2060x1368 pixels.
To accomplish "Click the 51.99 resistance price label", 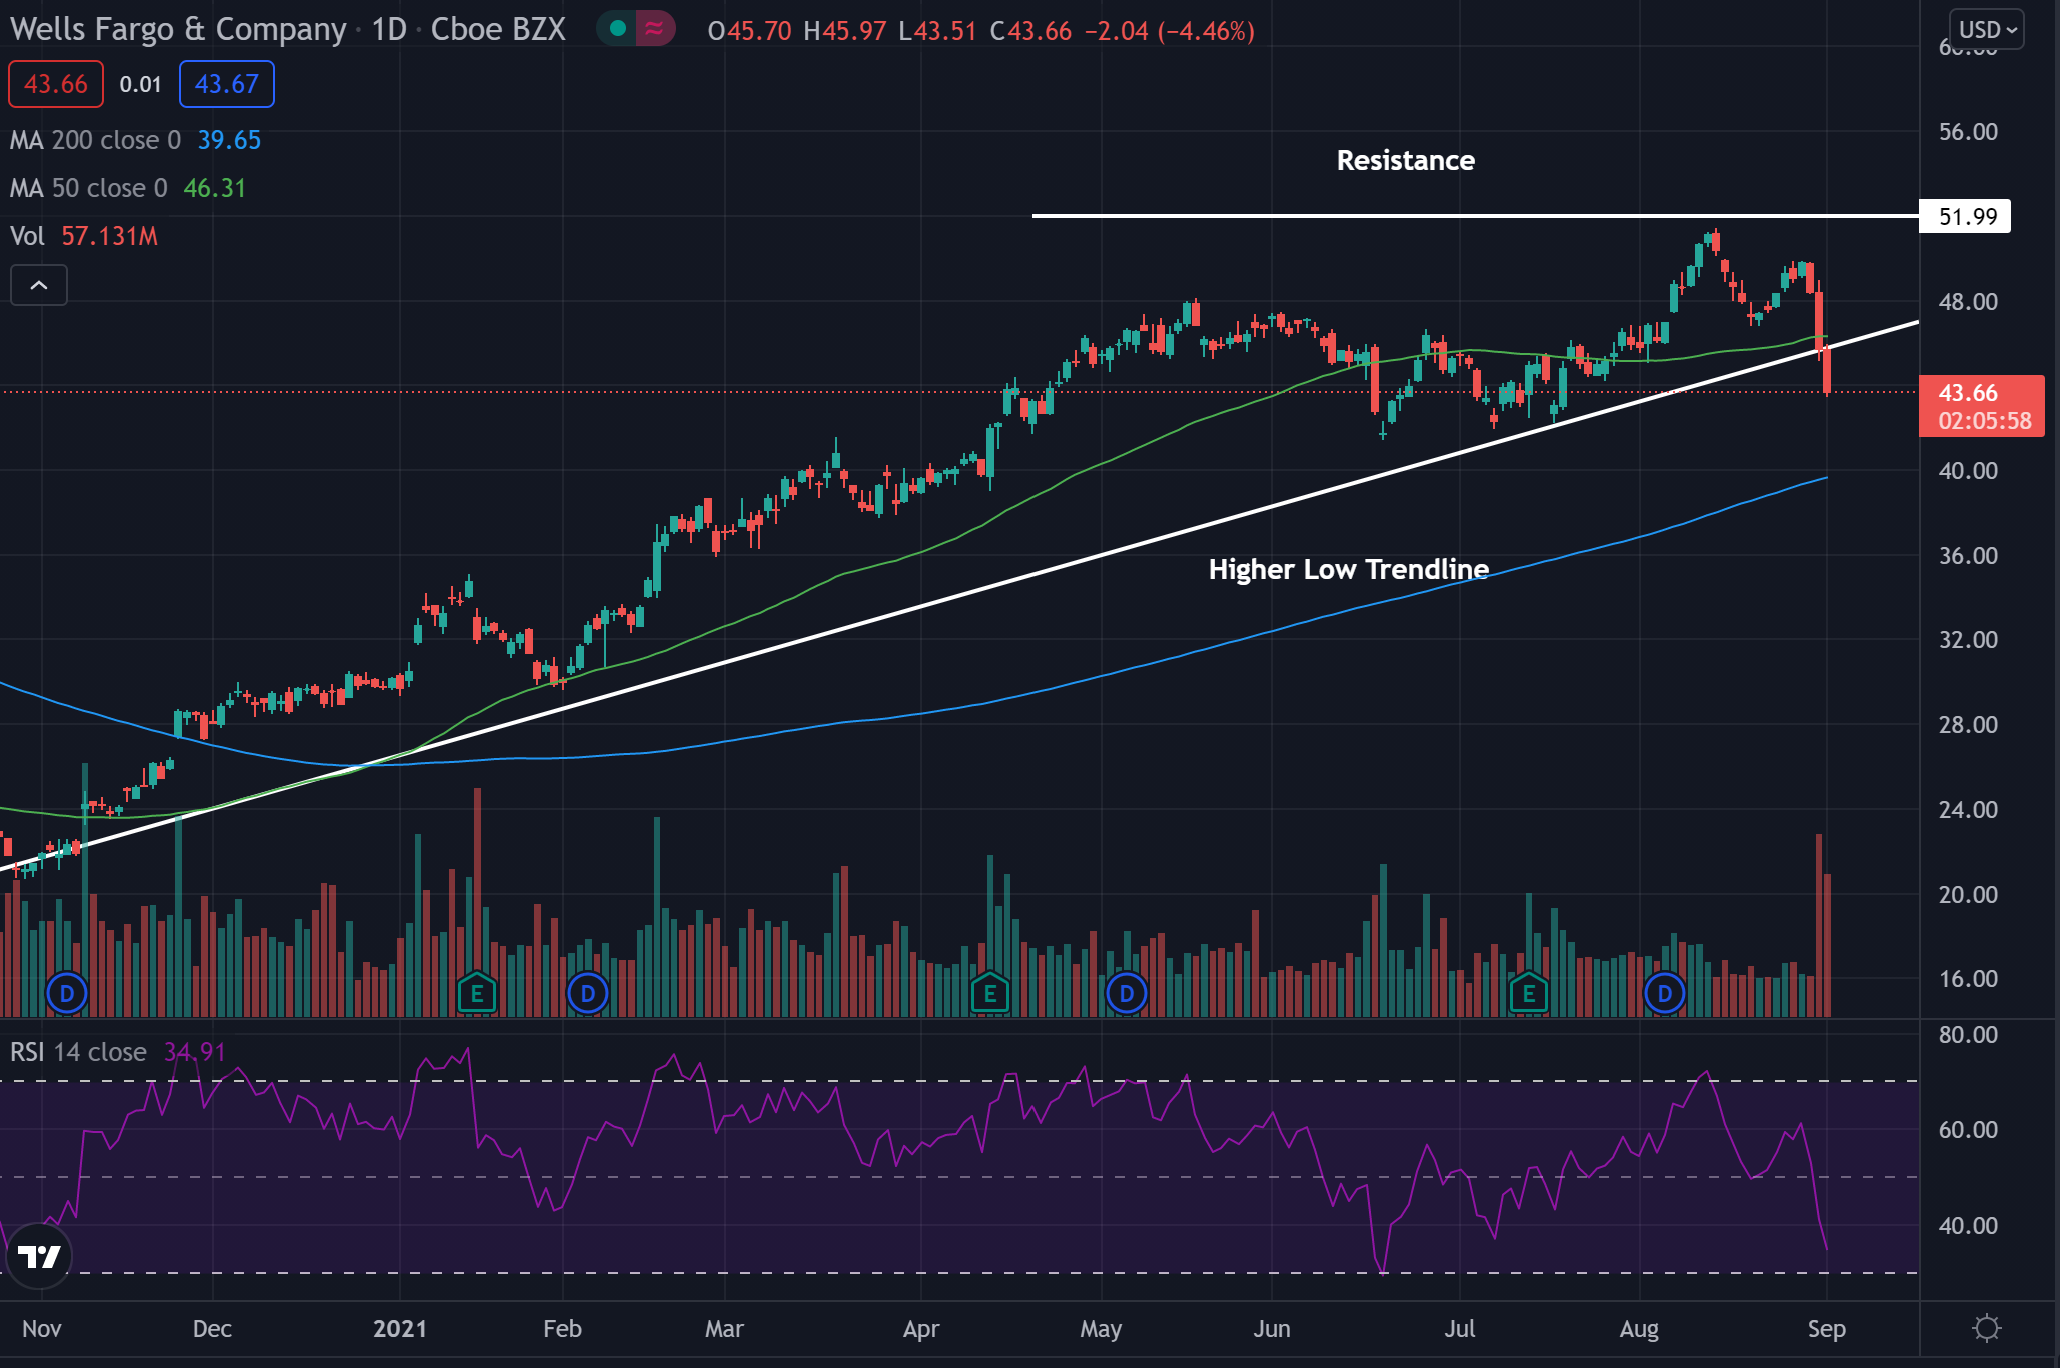I will tap(1965, 217).
